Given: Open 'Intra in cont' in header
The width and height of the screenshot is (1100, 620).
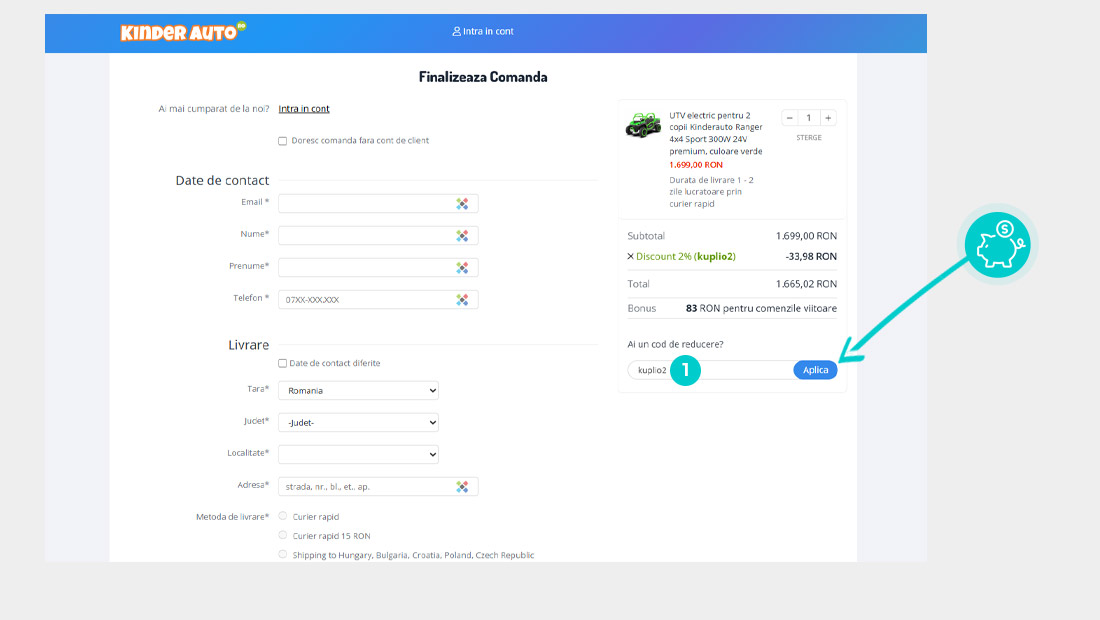Looking at the screenshot, I should 483,32.
